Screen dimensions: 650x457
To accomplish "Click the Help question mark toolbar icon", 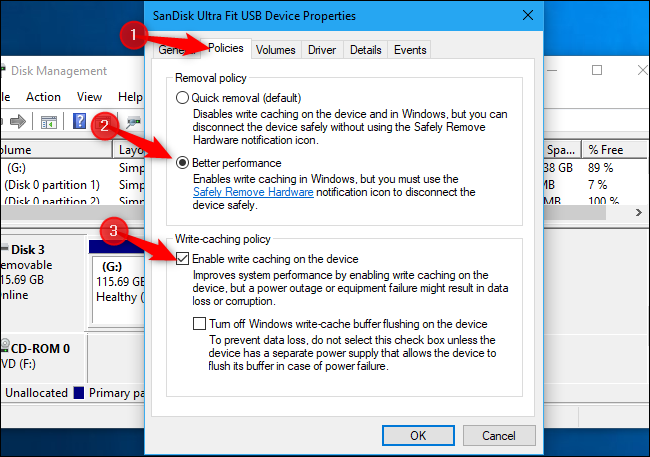I will click(79, 121).
